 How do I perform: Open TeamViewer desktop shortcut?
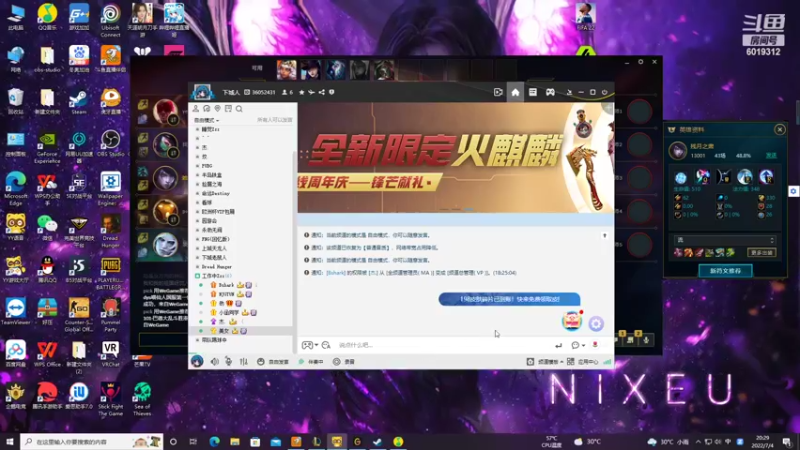click(x=15, y=311)
